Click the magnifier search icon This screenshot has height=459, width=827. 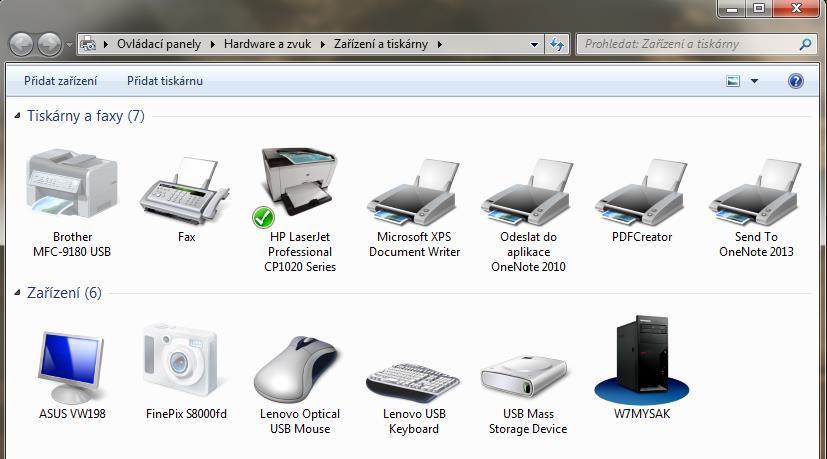pos(805,44)
